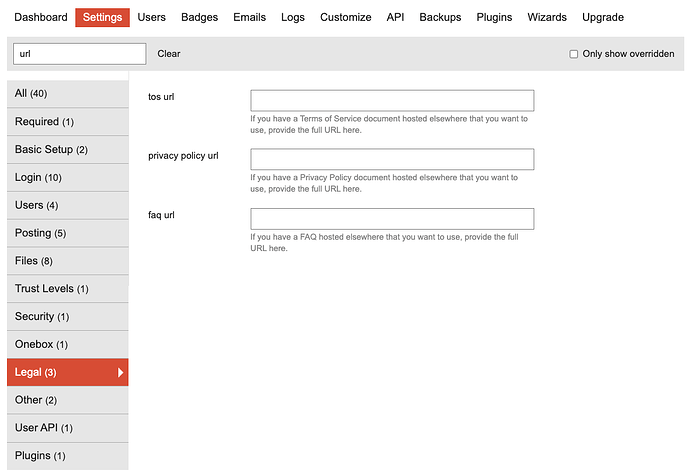Click the 'privacy policy url' setting label
The width and height of the screenshot is (690, 475).
pos(183,156)
